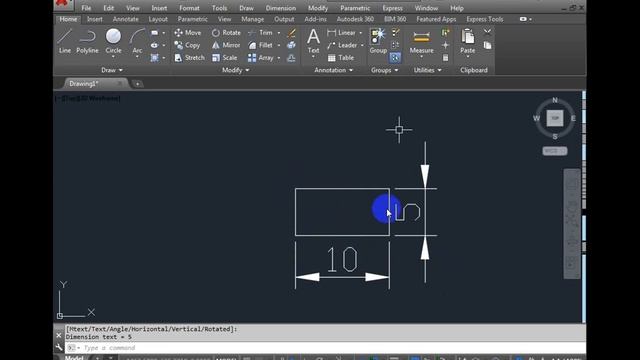Screen dimensions: 640x360
Task: Switch to the Parametric ribbon tab
Action: tap(192, 19)
